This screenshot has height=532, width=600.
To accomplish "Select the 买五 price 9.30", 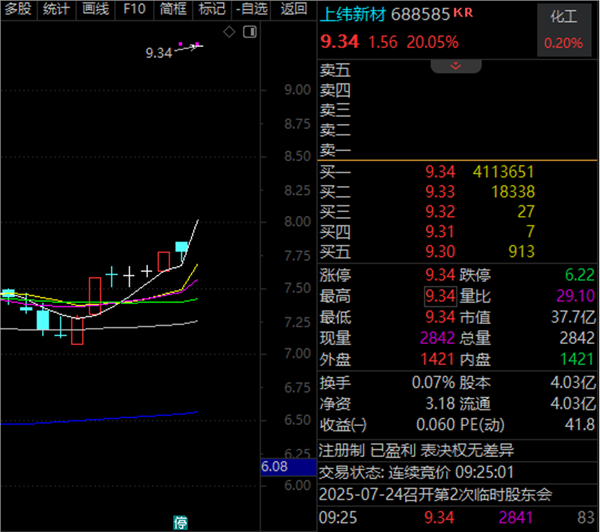I will tap(440, 252).
